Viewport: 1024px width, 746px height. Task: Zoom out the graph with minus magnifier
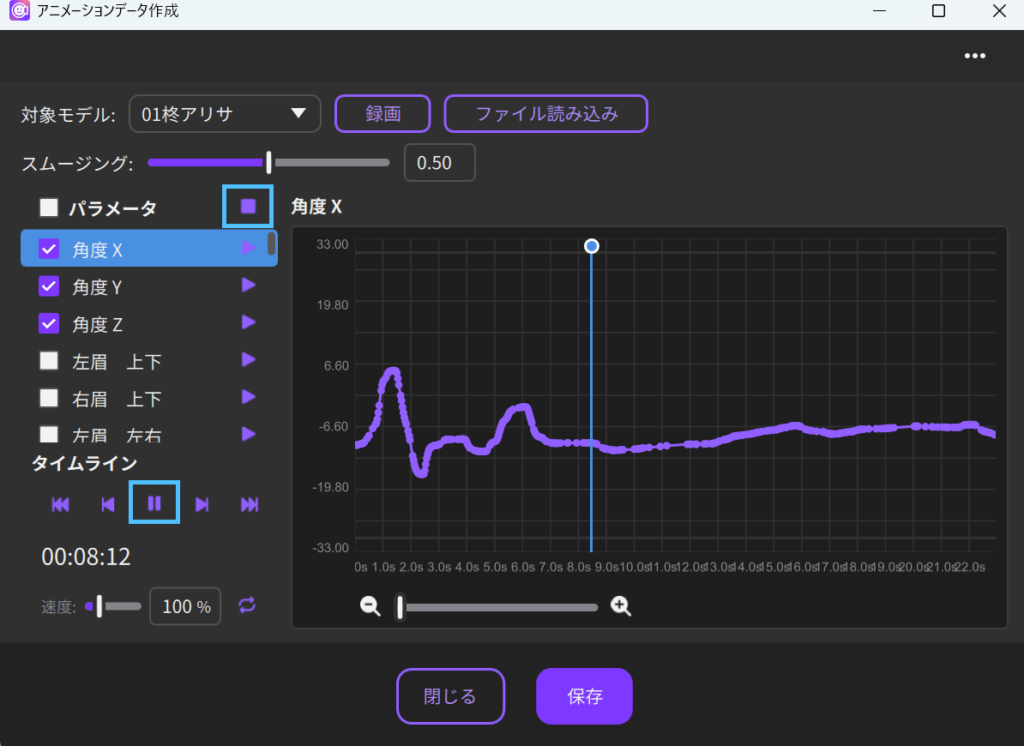(370, 606)
